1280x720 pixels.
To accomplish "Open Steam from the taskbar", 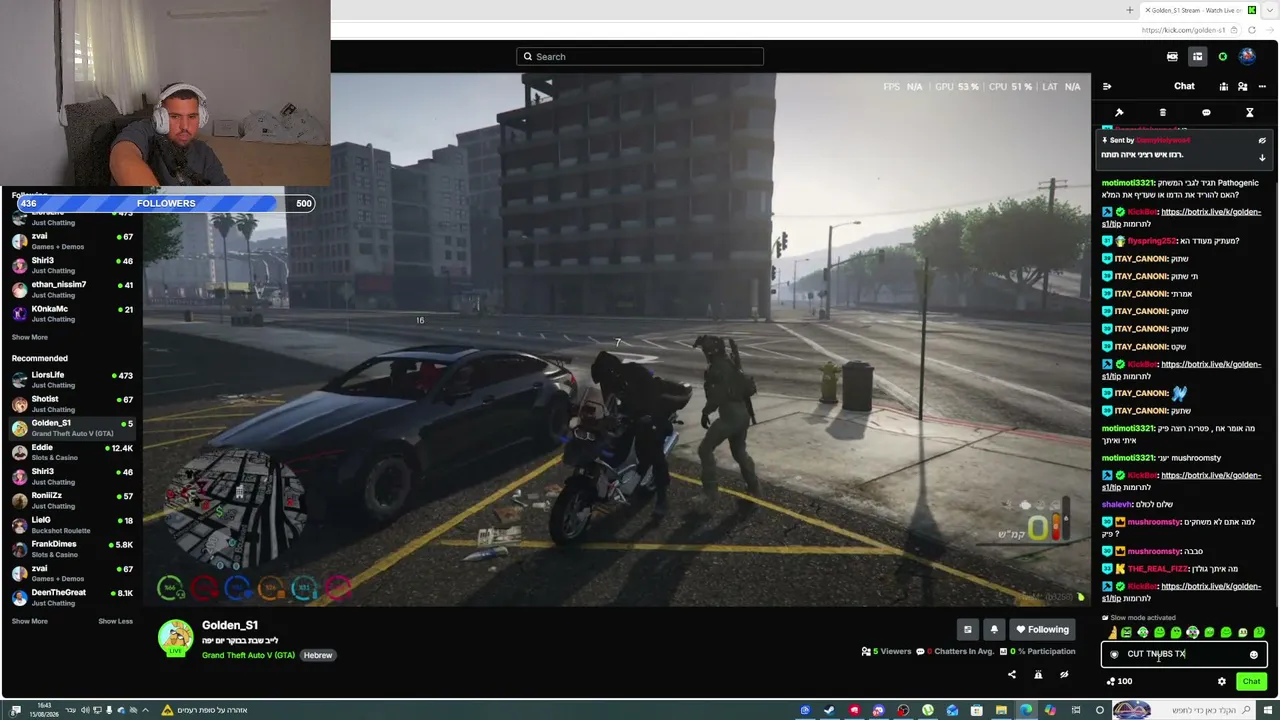I will click(829, 710).
